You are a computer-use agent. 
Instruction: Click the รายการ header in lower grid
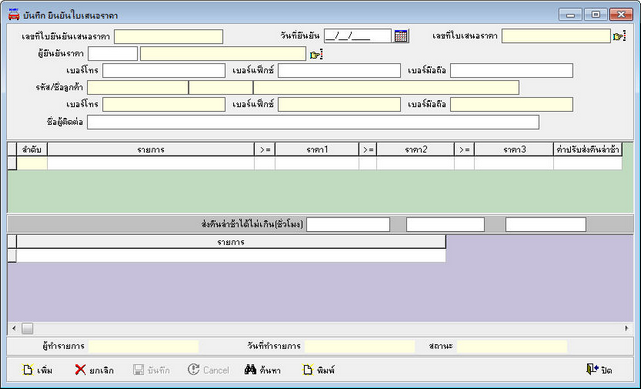231,242
